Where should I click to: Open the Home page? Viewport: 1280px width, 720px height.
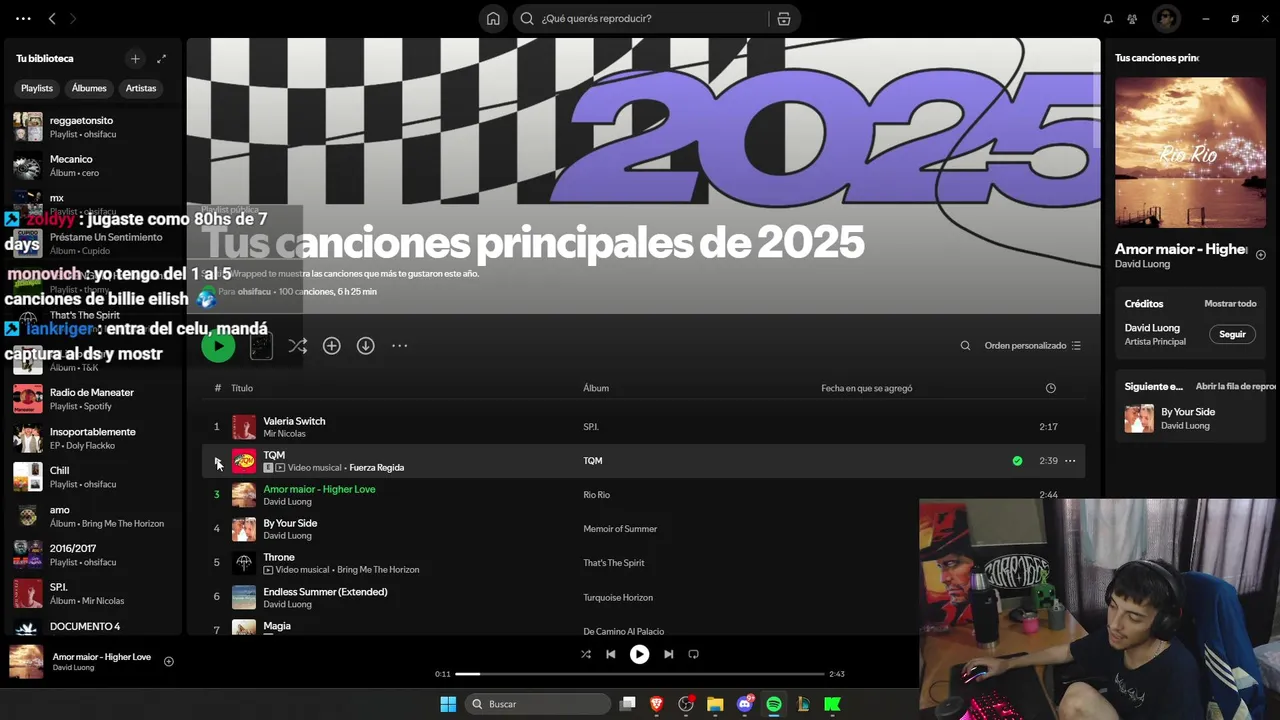pos(493,18)
